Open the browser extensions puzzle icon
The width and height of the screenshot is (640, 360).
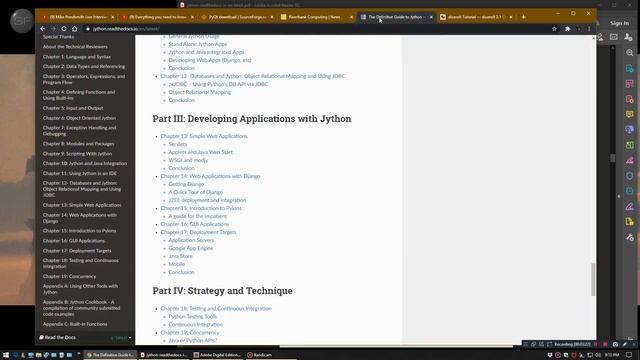(x=567, y=29)
